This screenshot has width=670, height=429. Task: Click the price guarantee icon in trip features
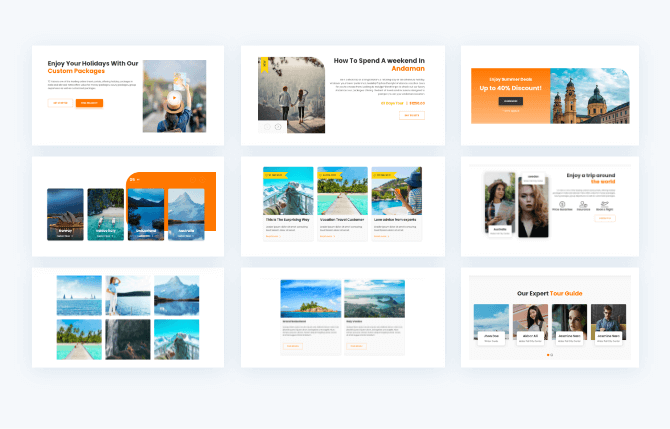tap(563, 204)
